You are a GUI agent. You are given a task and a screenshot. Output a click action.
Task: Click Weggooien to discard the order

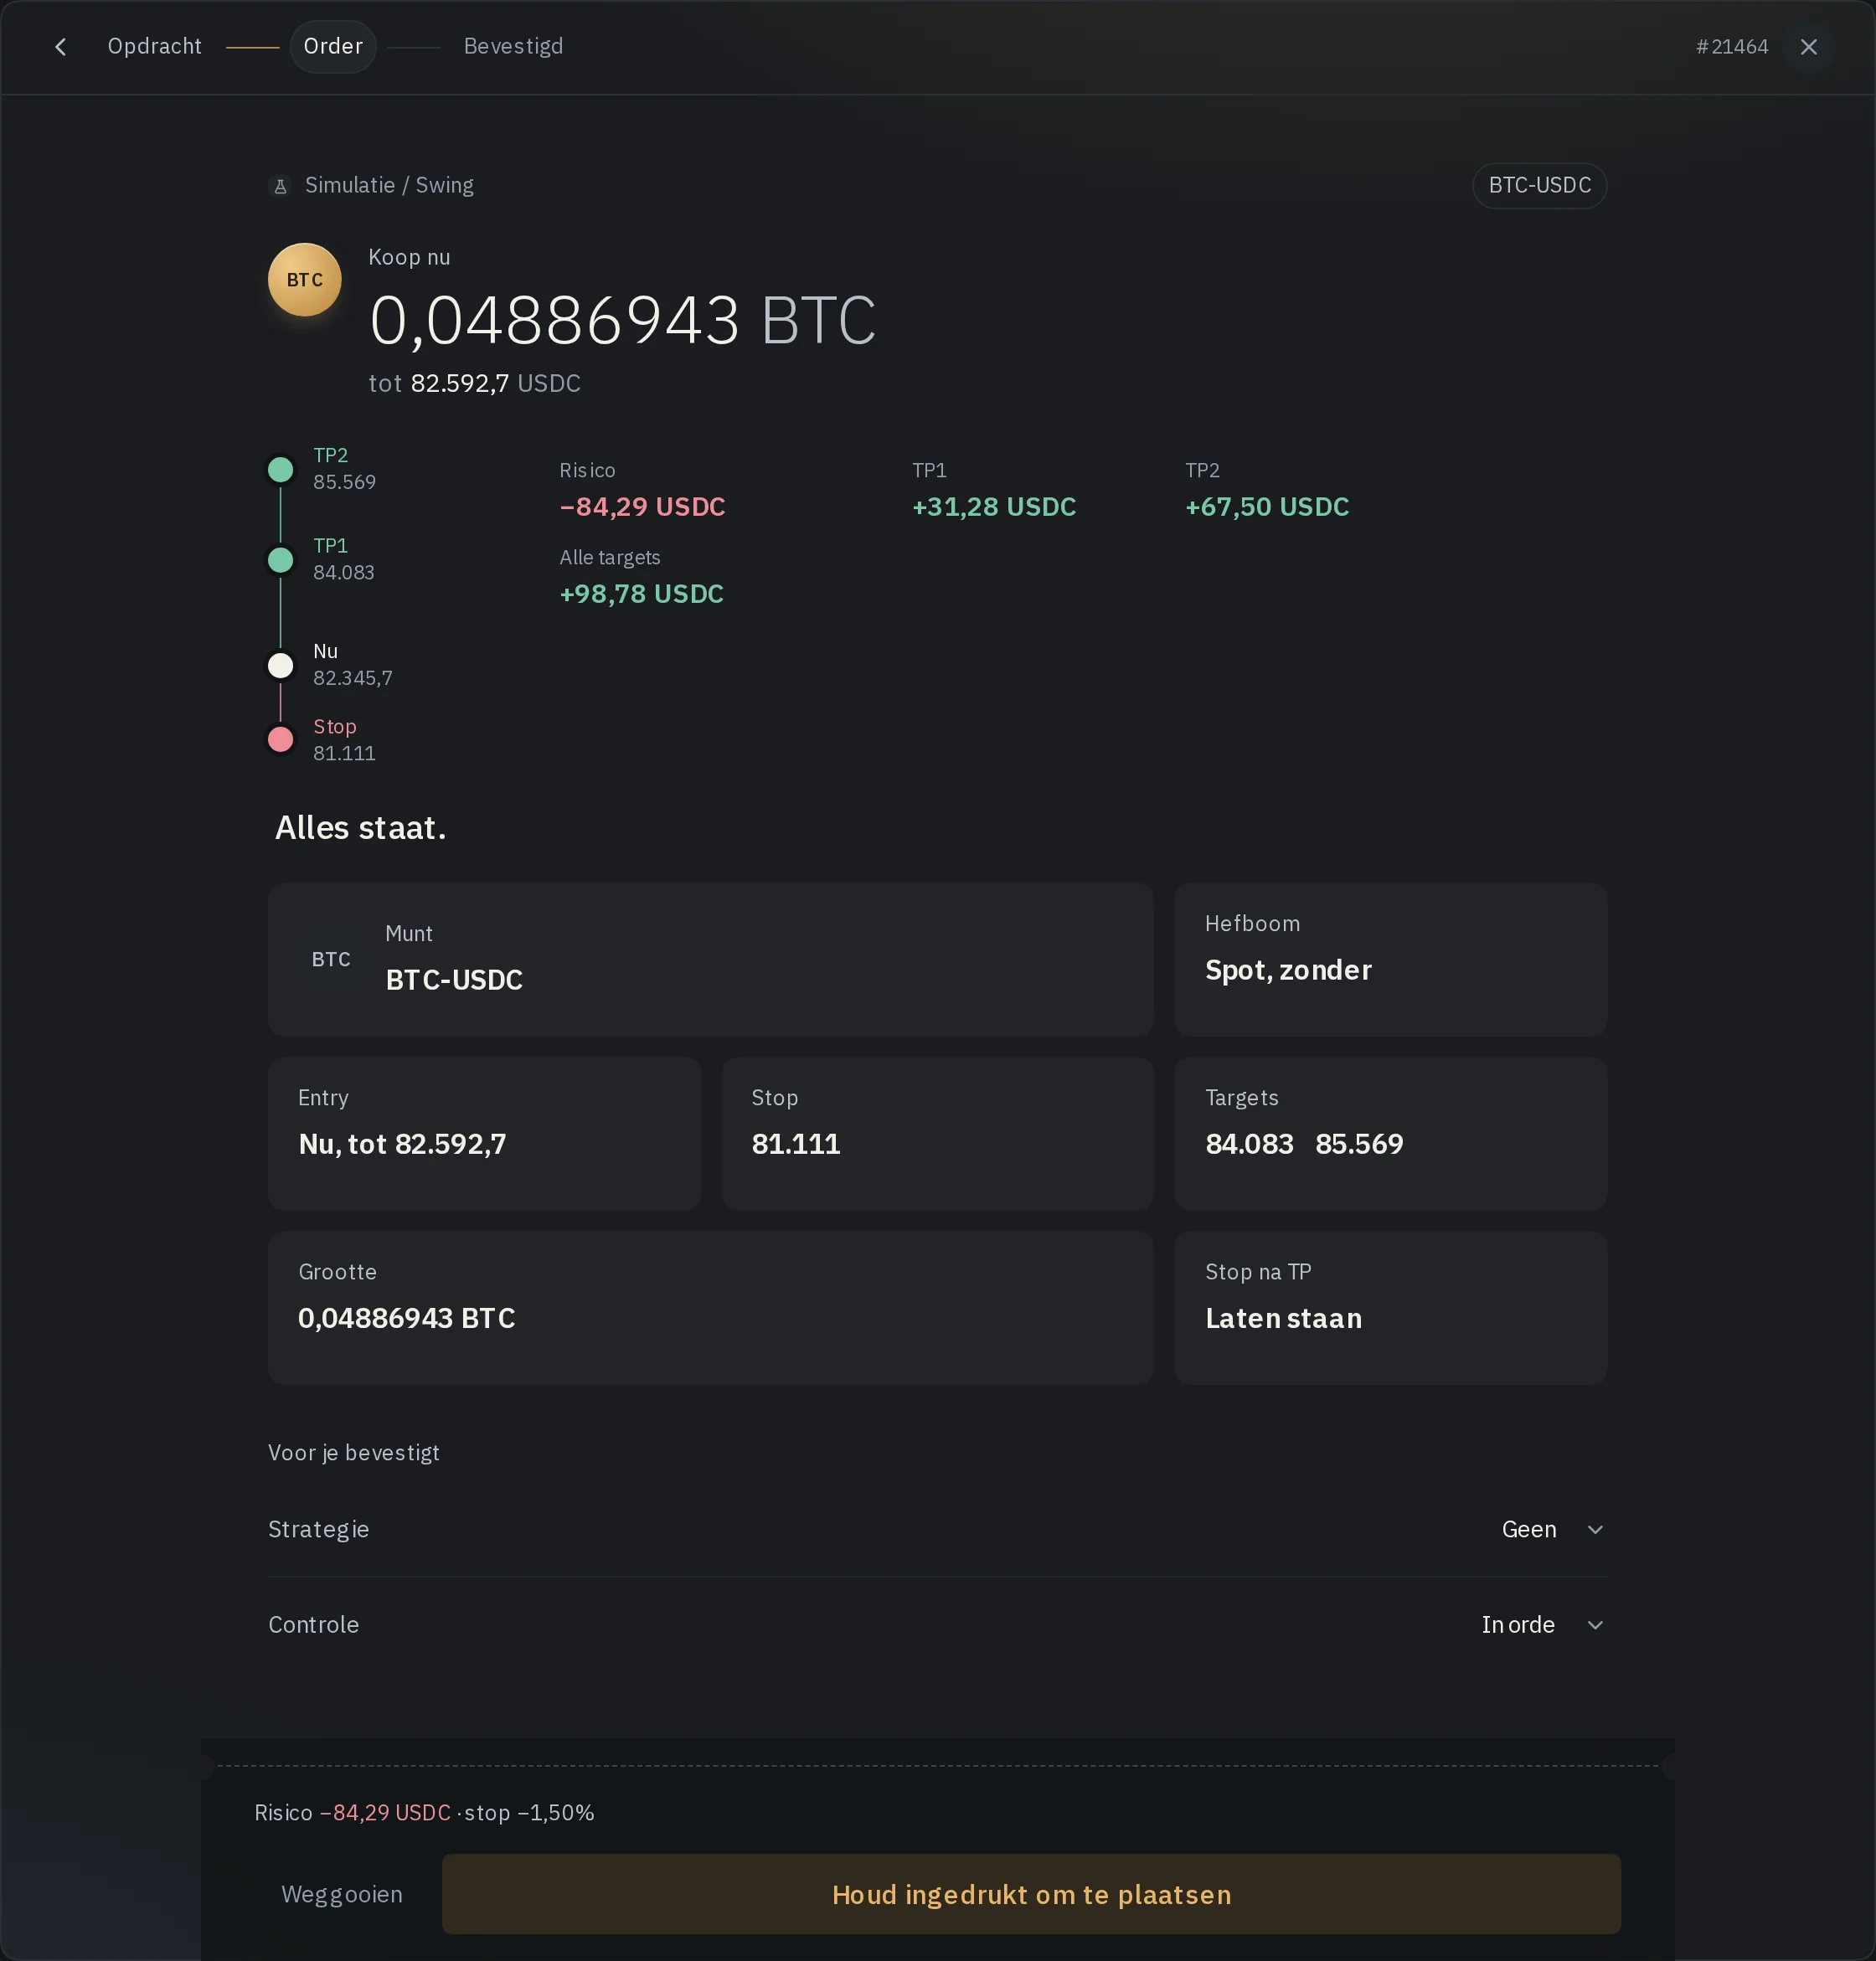coord(342,1894)
